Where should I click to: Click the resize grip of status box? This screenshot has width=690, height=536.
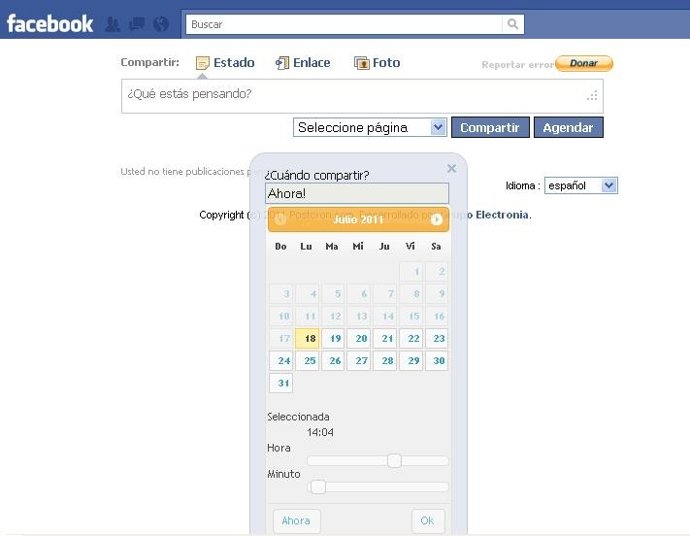pyautogui.click(x=592, y=95)
